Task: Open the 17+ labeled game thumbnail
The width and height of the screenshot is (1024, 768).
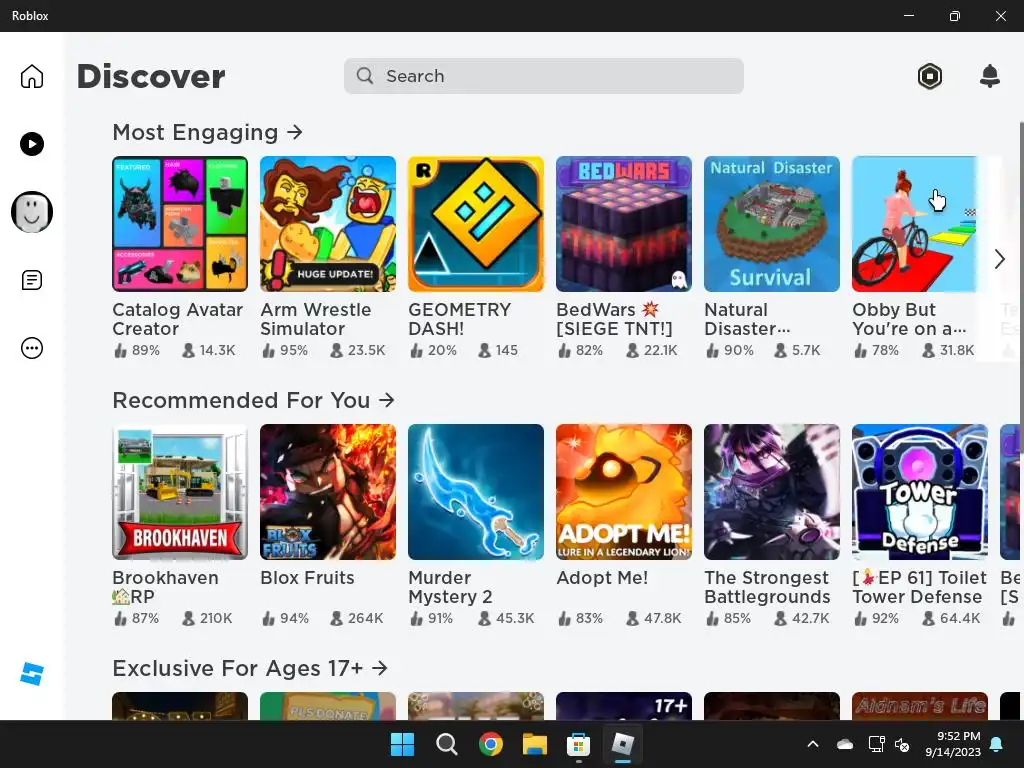Action: point(624,706)
